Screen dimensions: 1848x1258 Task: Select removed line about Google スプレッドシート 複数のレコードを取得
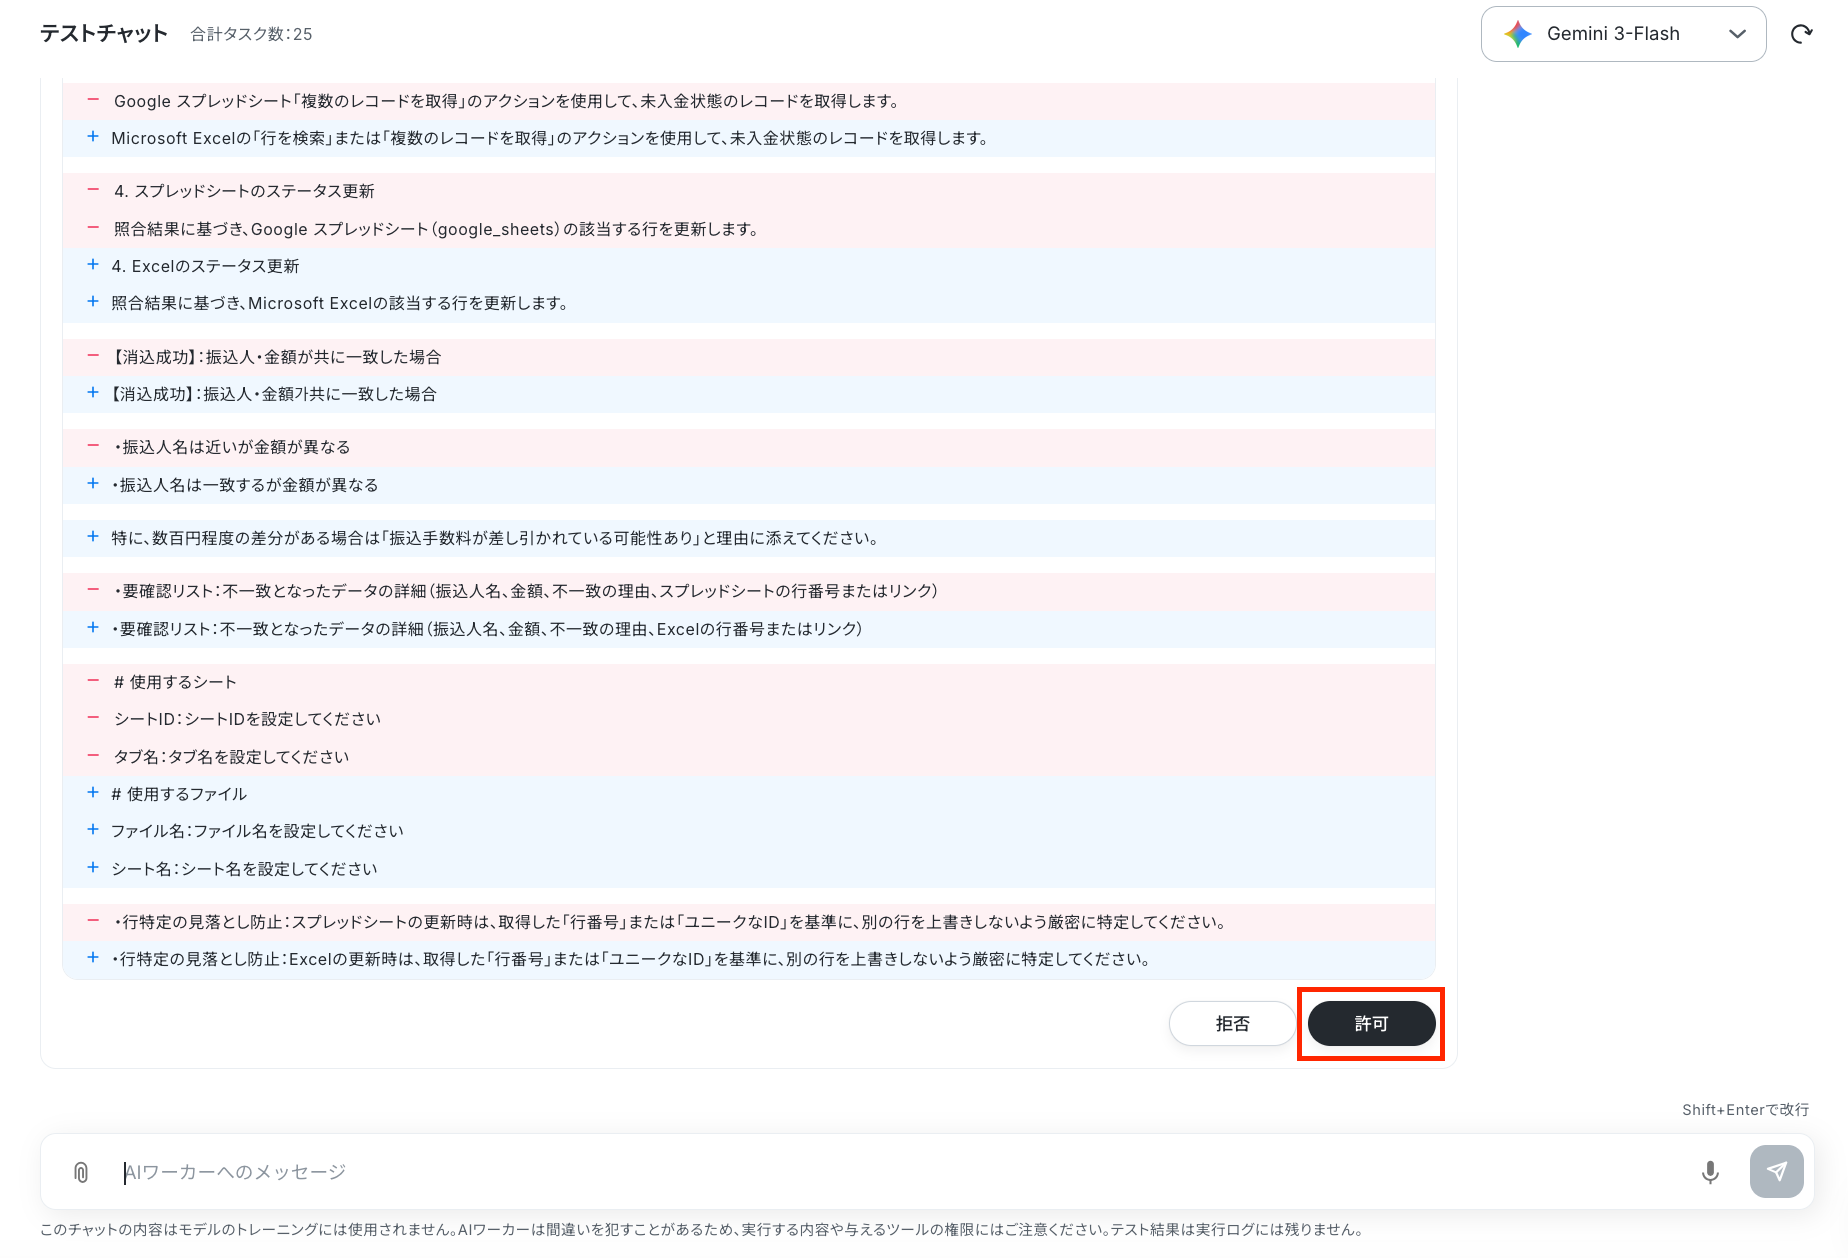pos(749,101)
